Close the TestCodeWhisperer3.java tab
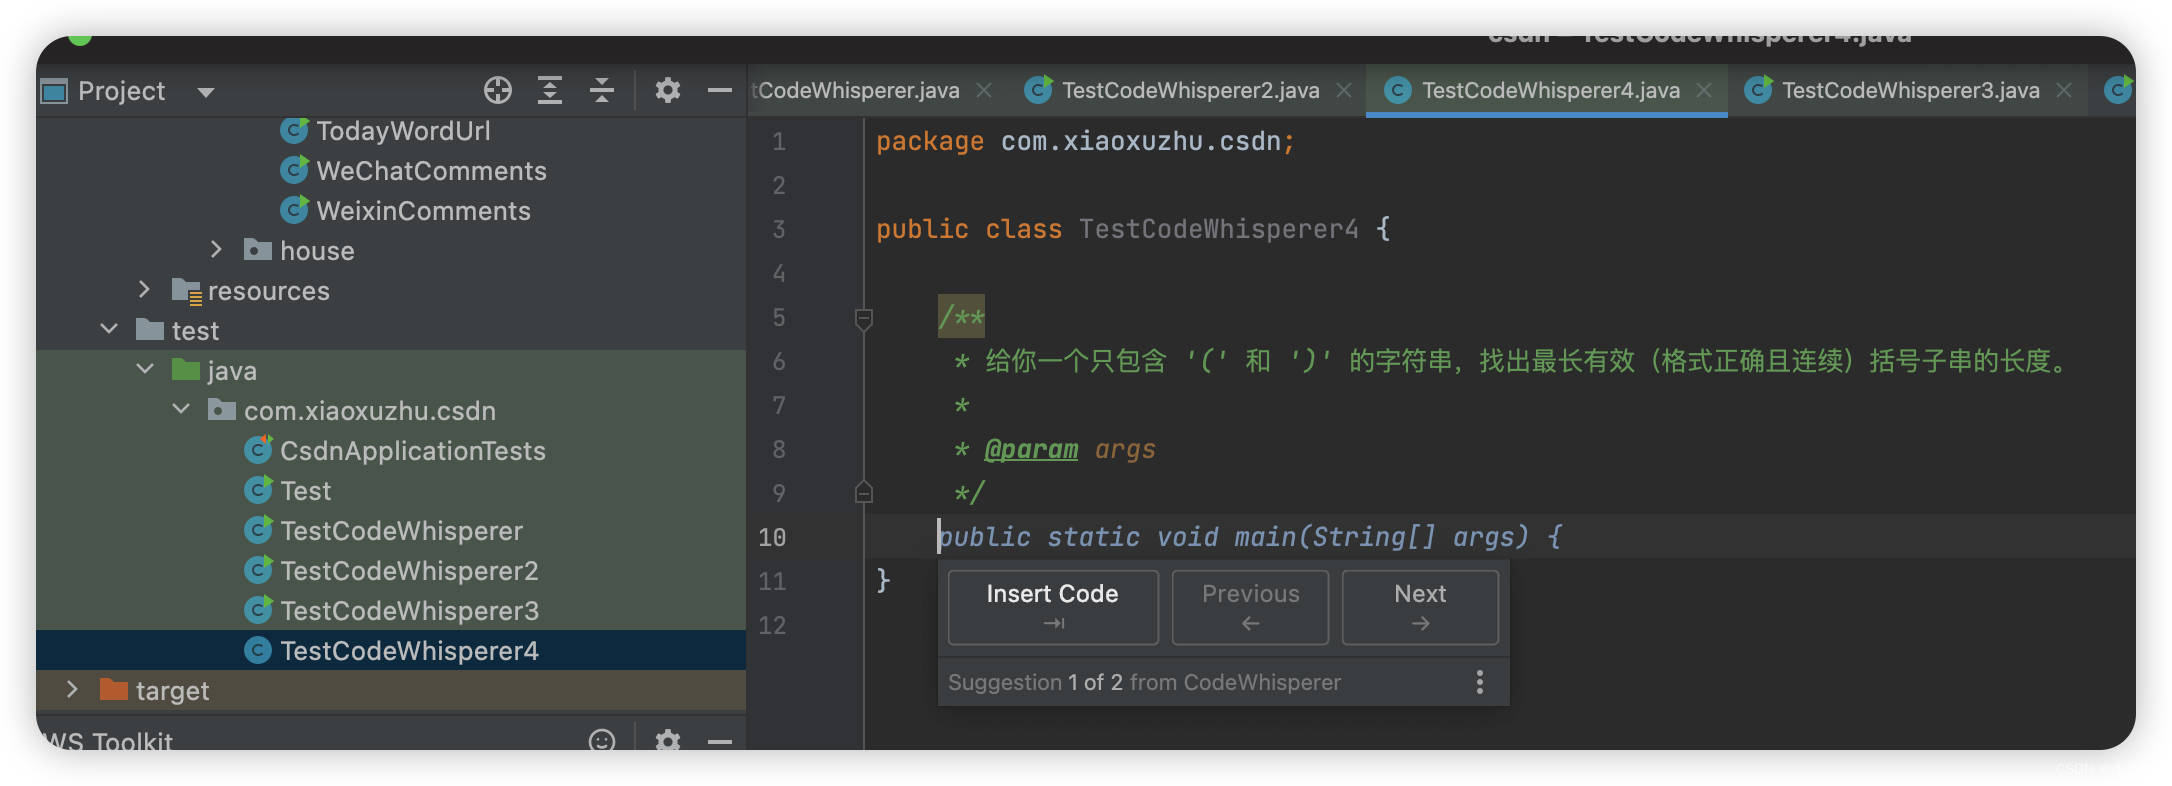 (2064, 91)
